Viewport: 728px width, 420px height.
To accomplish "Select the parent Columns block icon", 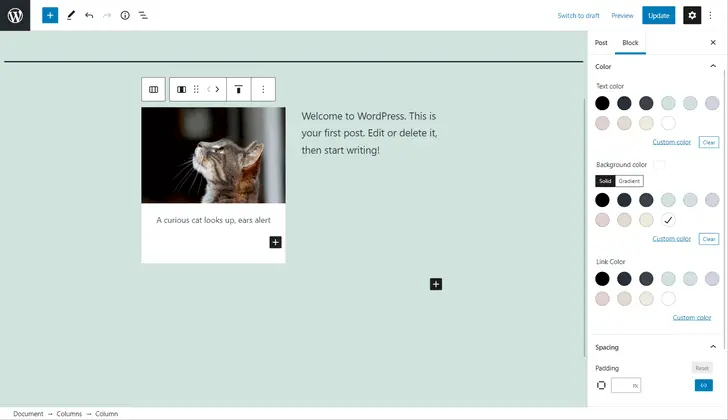I will (153, 89).
